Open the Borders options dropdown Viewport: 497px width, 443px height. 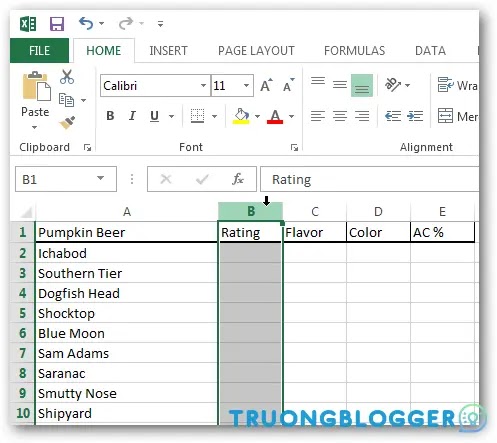click(214, 116)
